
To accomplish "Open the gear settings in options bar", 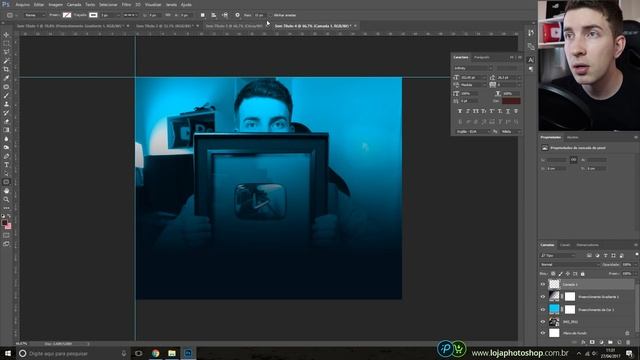I will coord(237,15).
